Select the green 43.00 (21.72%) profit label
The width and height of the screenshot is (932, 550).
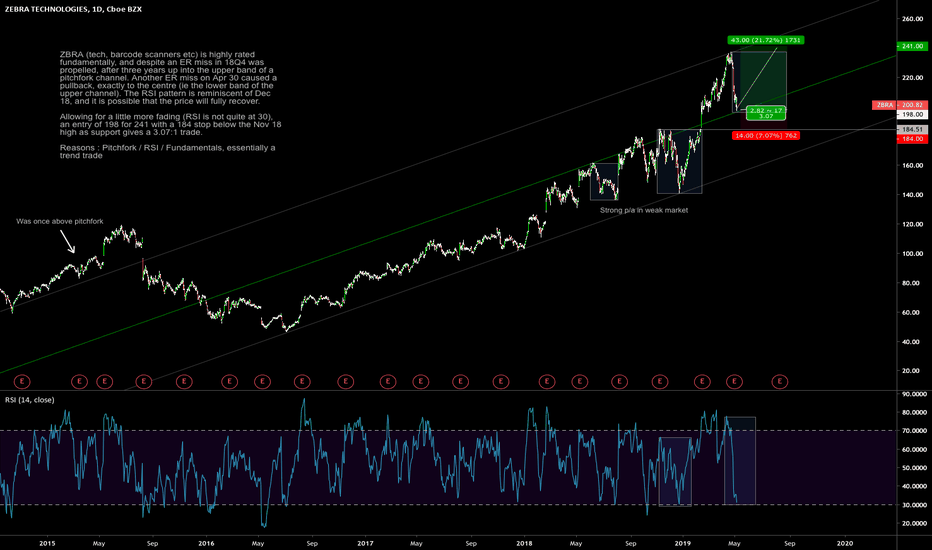766,40
